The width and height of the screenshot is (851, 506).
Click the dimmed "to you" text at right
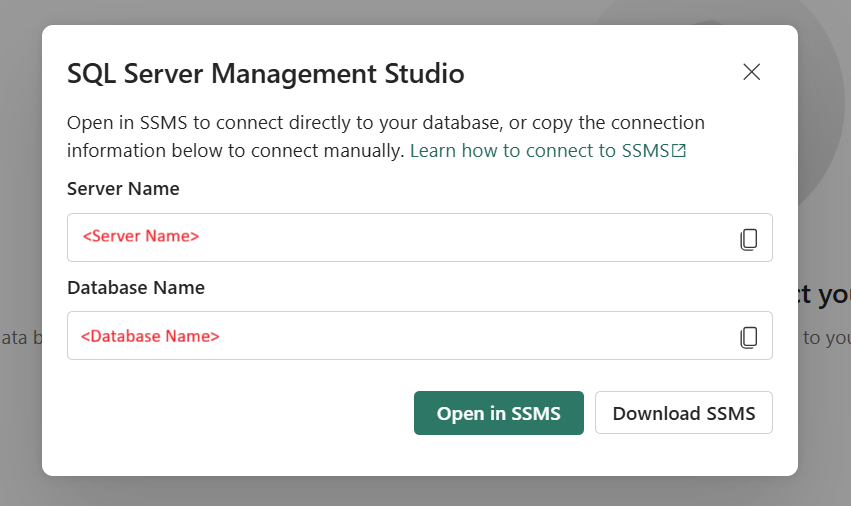point(825,338)
